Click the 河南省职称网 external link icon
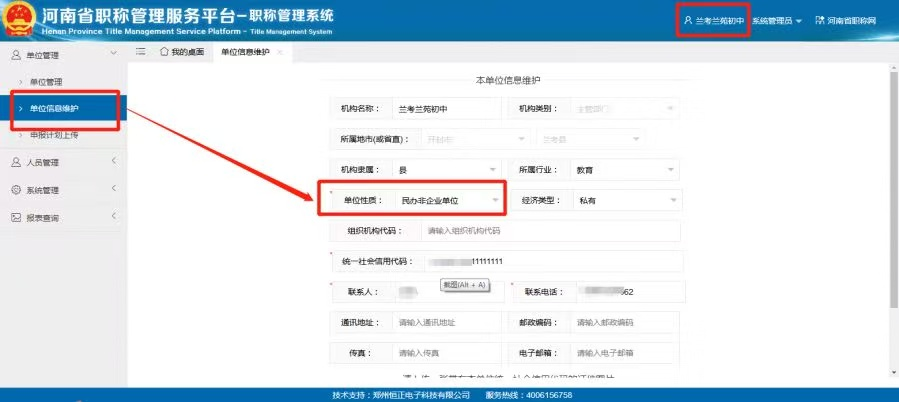The width and height of the screenshot is (899, 402). click(x=819, y=21)
